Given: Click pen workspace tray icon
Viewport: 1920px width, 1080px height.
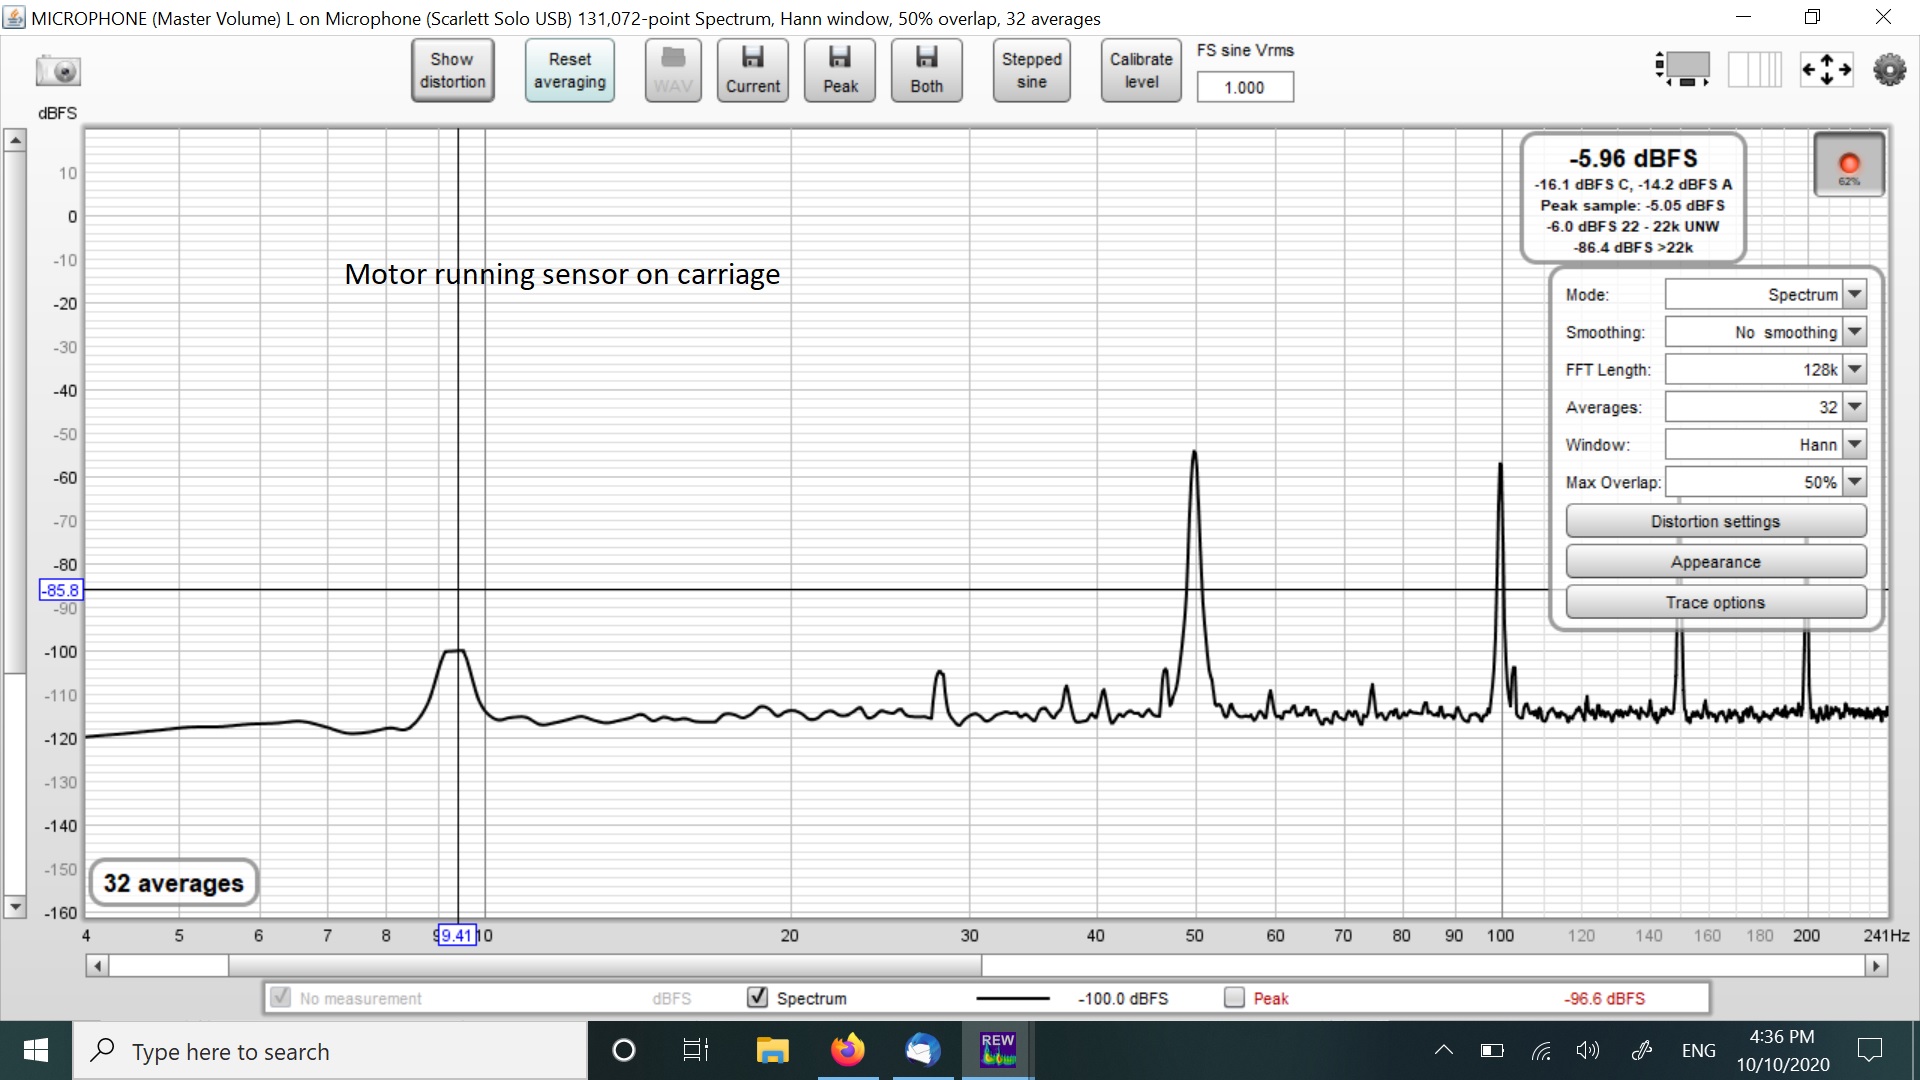Looking at the screenshot, I should click(x=1641, y=1050).
